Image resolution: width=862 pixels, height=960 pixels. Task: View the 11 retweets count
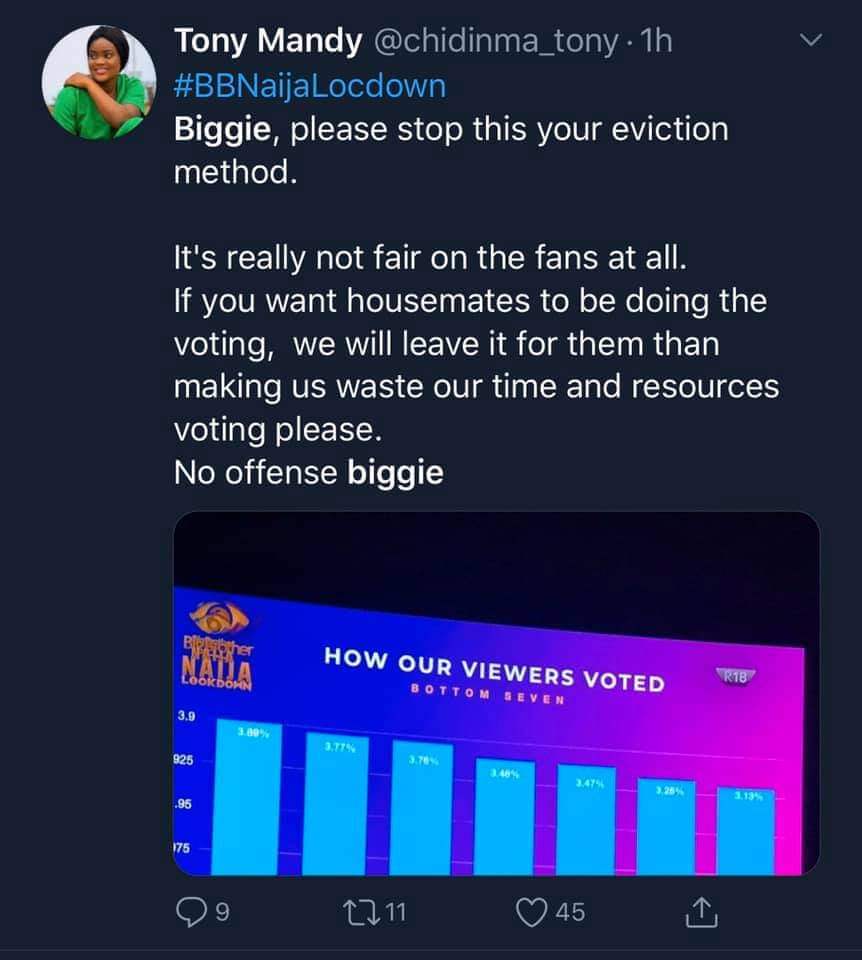coord(396,912)
